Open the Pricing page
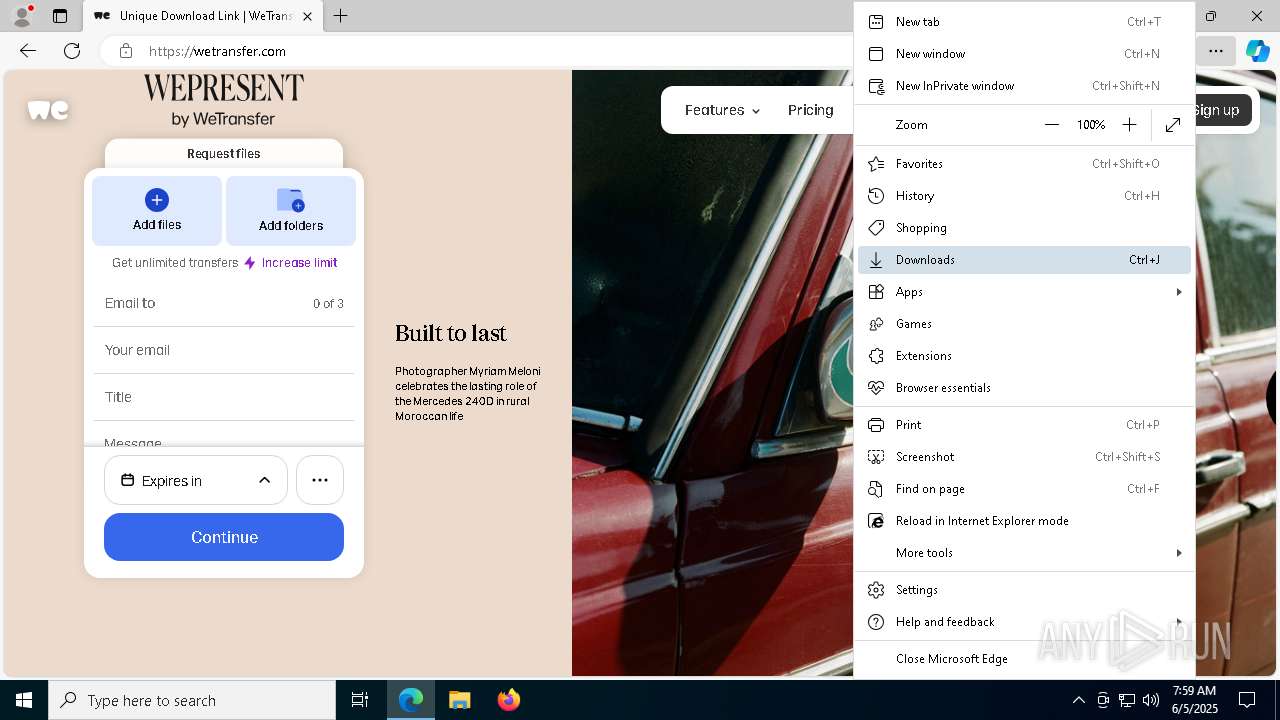 click(810, 110)
